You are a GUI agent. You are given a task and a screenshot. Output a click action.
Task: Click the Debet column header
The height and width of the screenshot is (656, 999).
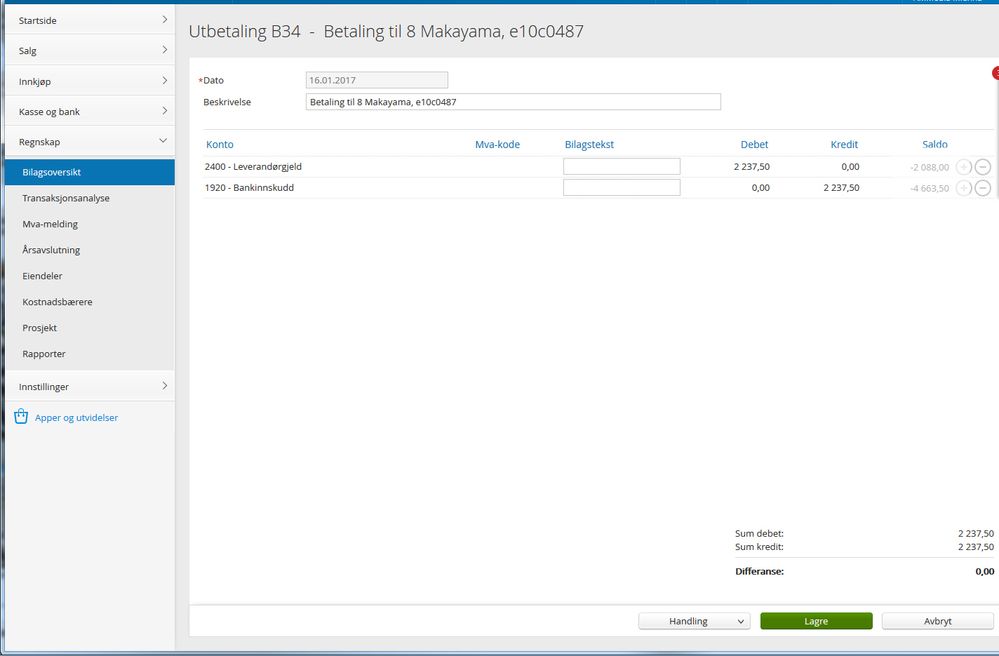(754, 145)
